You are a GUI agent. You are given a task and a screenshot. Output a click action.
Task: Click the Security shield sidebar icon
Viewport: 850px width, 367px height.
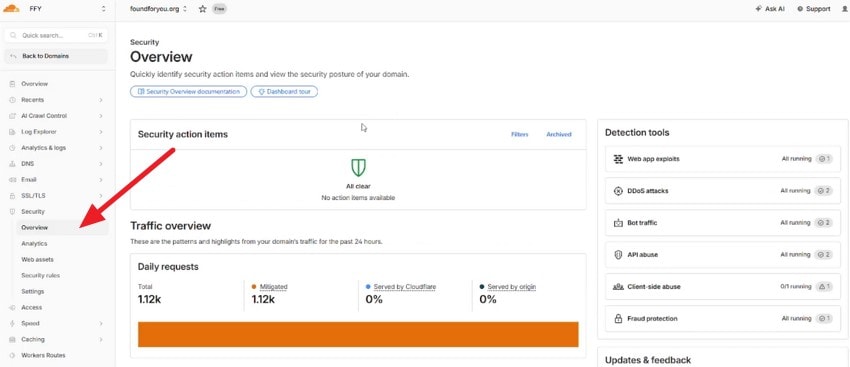(12, 211)
